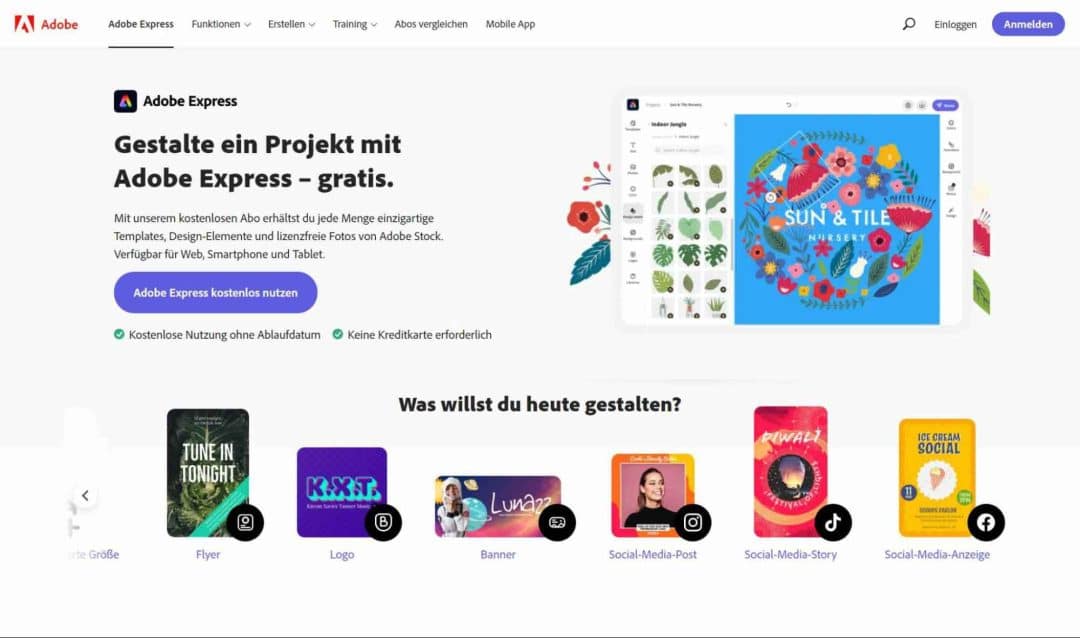1080x638 pixels.
Task: Click Adobe Express kostenlos nutzen button
Action: pyautogui.click(x=216, y=292)
